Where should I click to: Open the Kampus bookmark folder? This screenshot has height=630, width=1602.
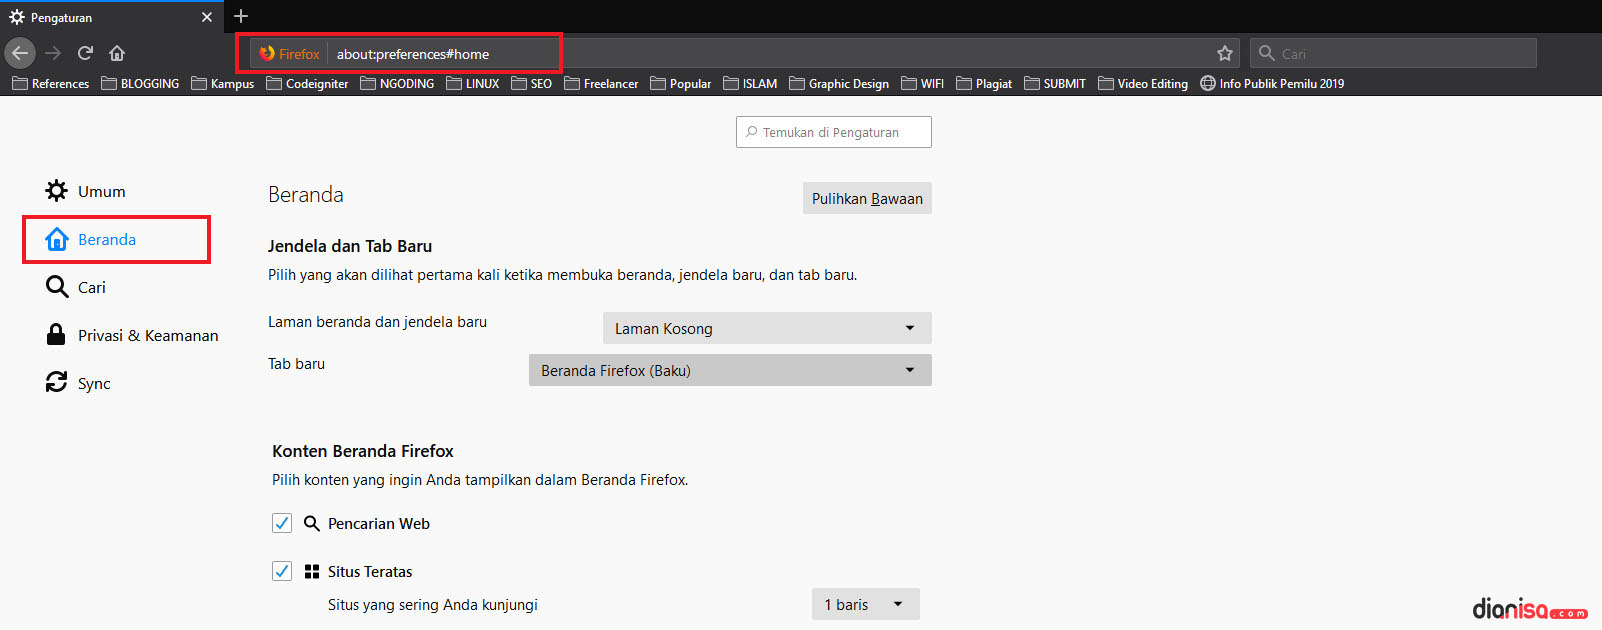tap(222, 84)
